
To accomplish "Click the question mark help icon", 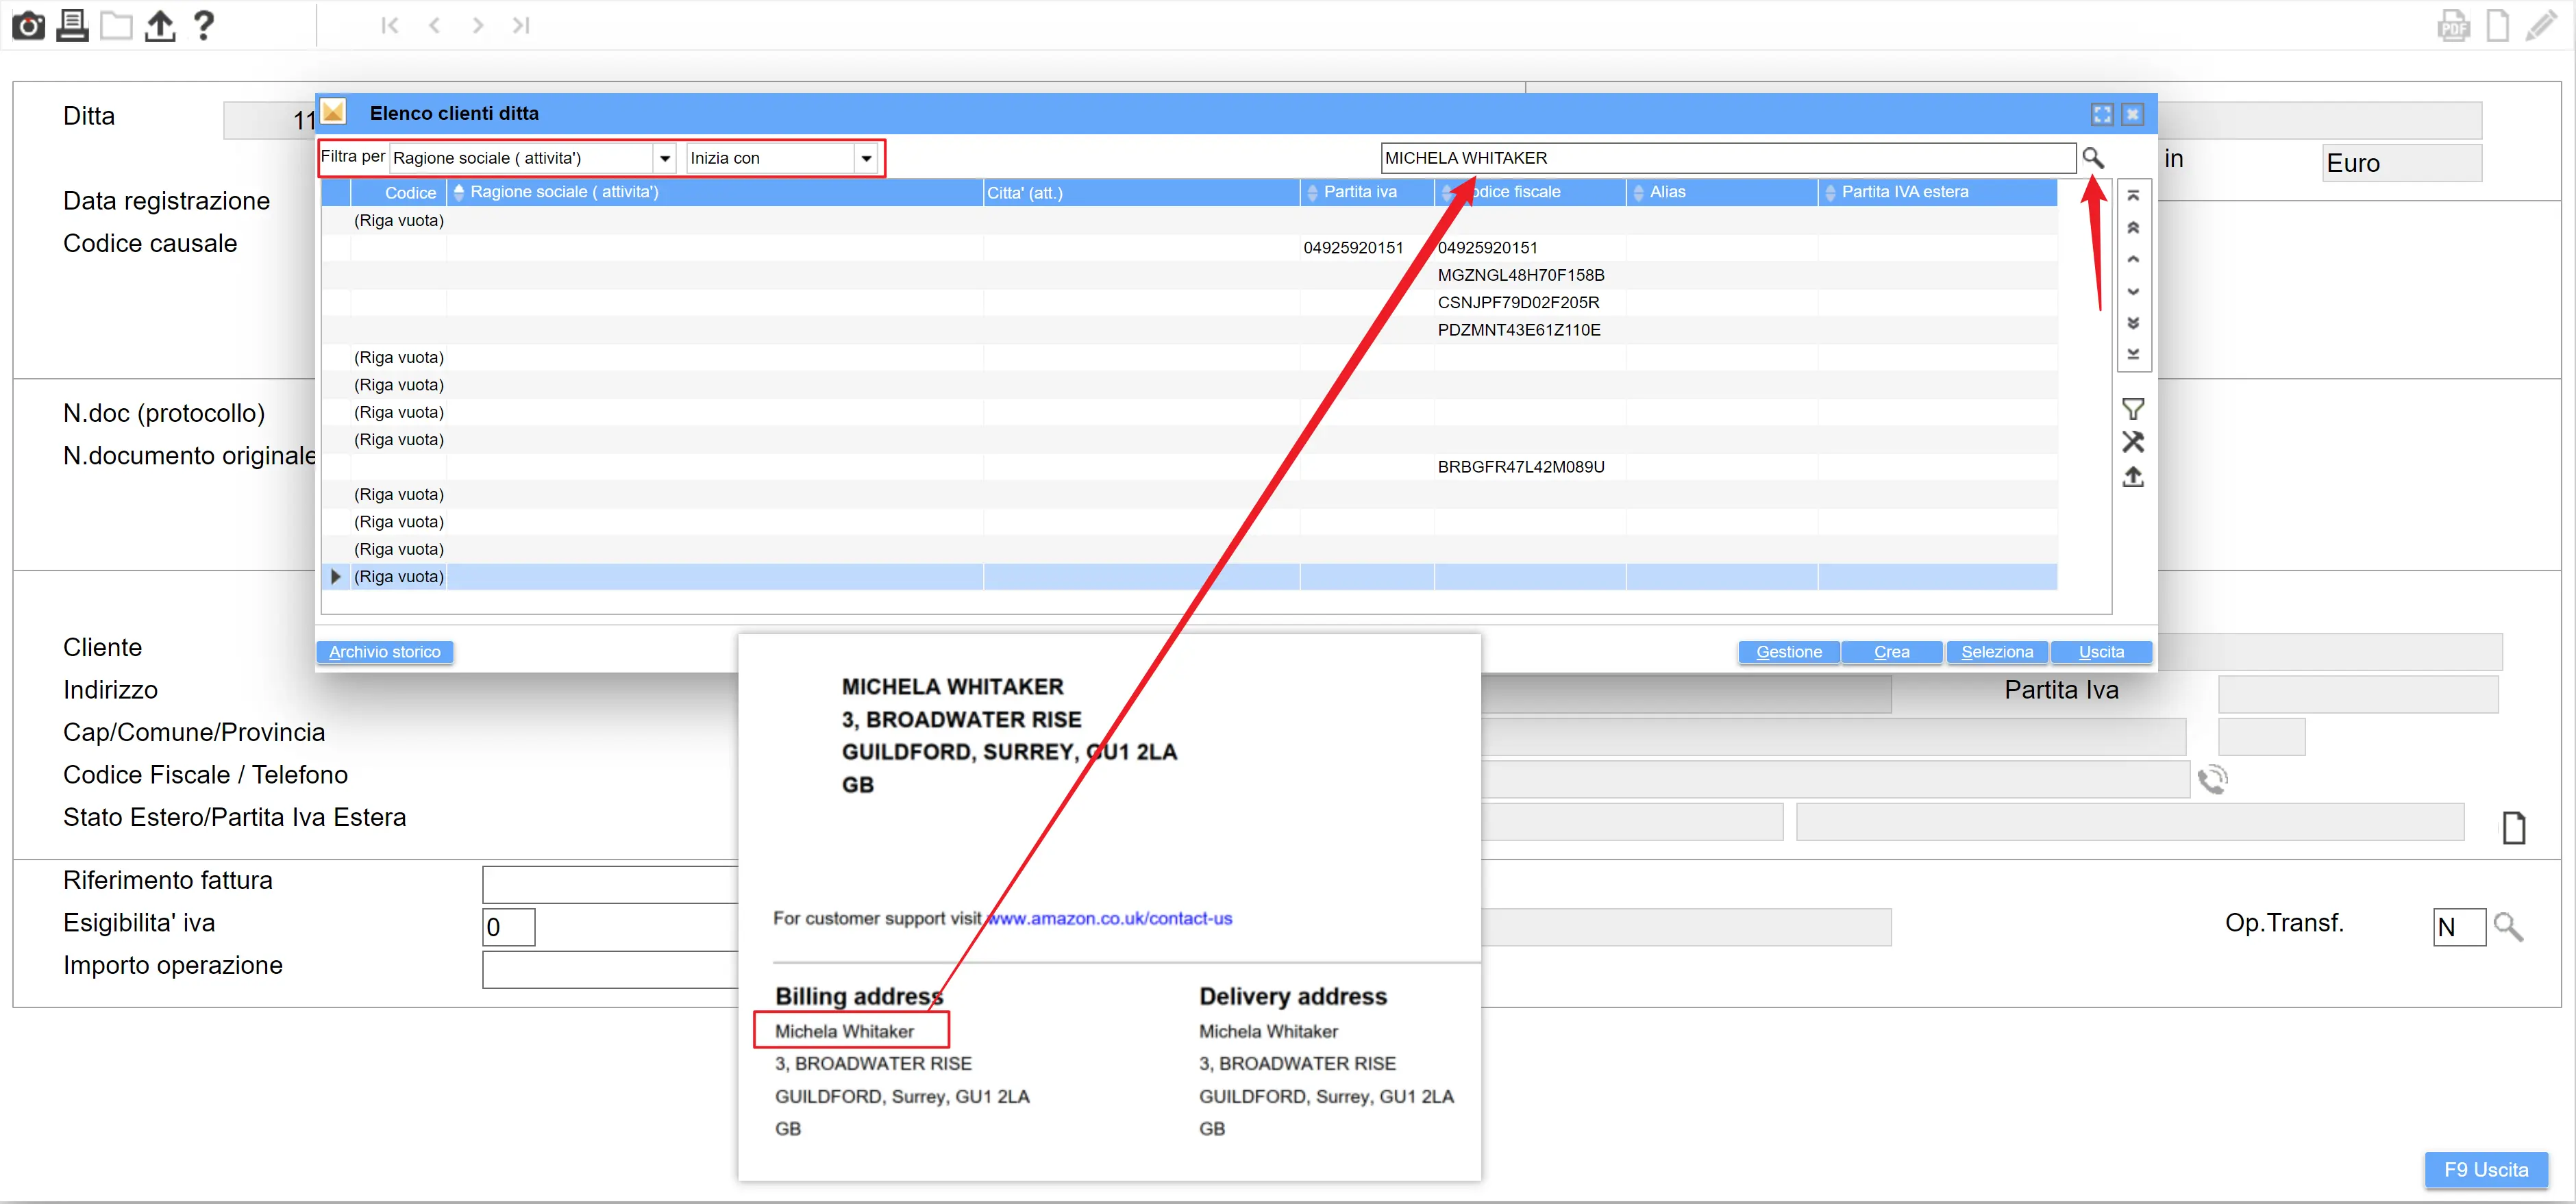I will [203, 25].
